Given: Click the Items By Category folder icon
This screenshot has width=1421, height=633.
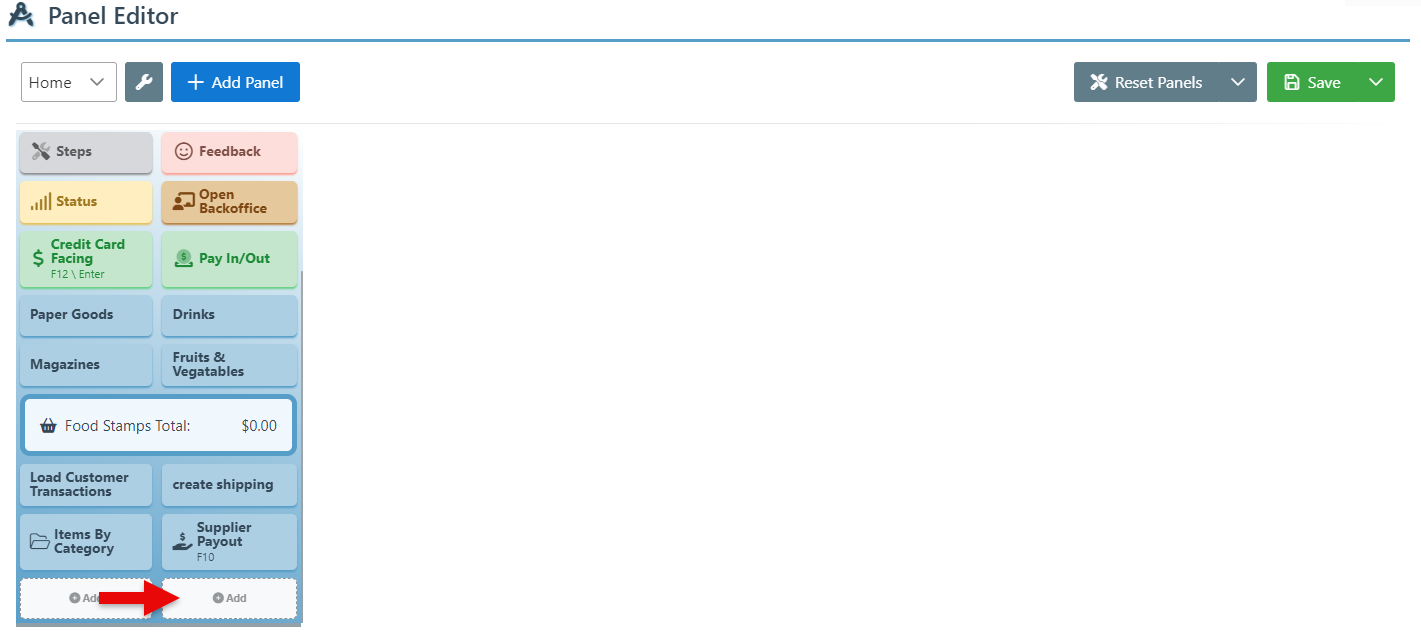Looking at the screenshot, I should tap(40, 542).
